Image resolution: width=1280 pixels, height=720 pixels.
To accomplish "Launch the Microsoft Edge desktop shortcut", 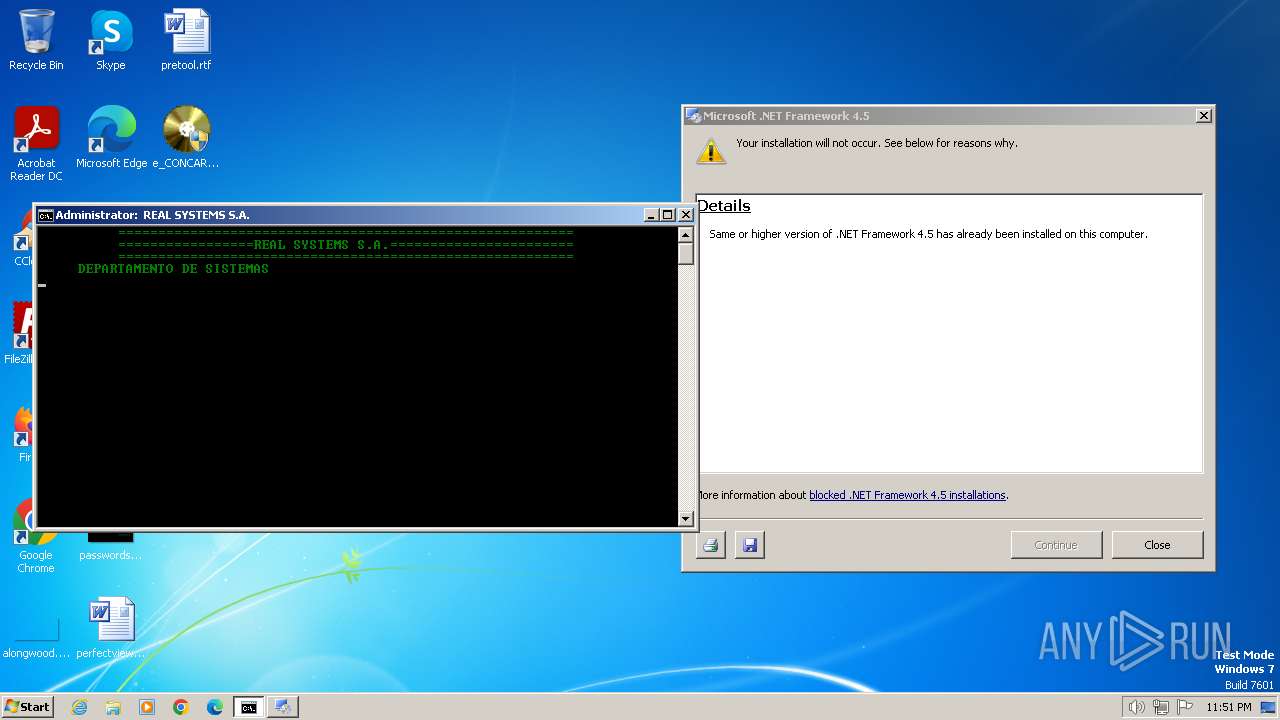I will click(111, 138).
